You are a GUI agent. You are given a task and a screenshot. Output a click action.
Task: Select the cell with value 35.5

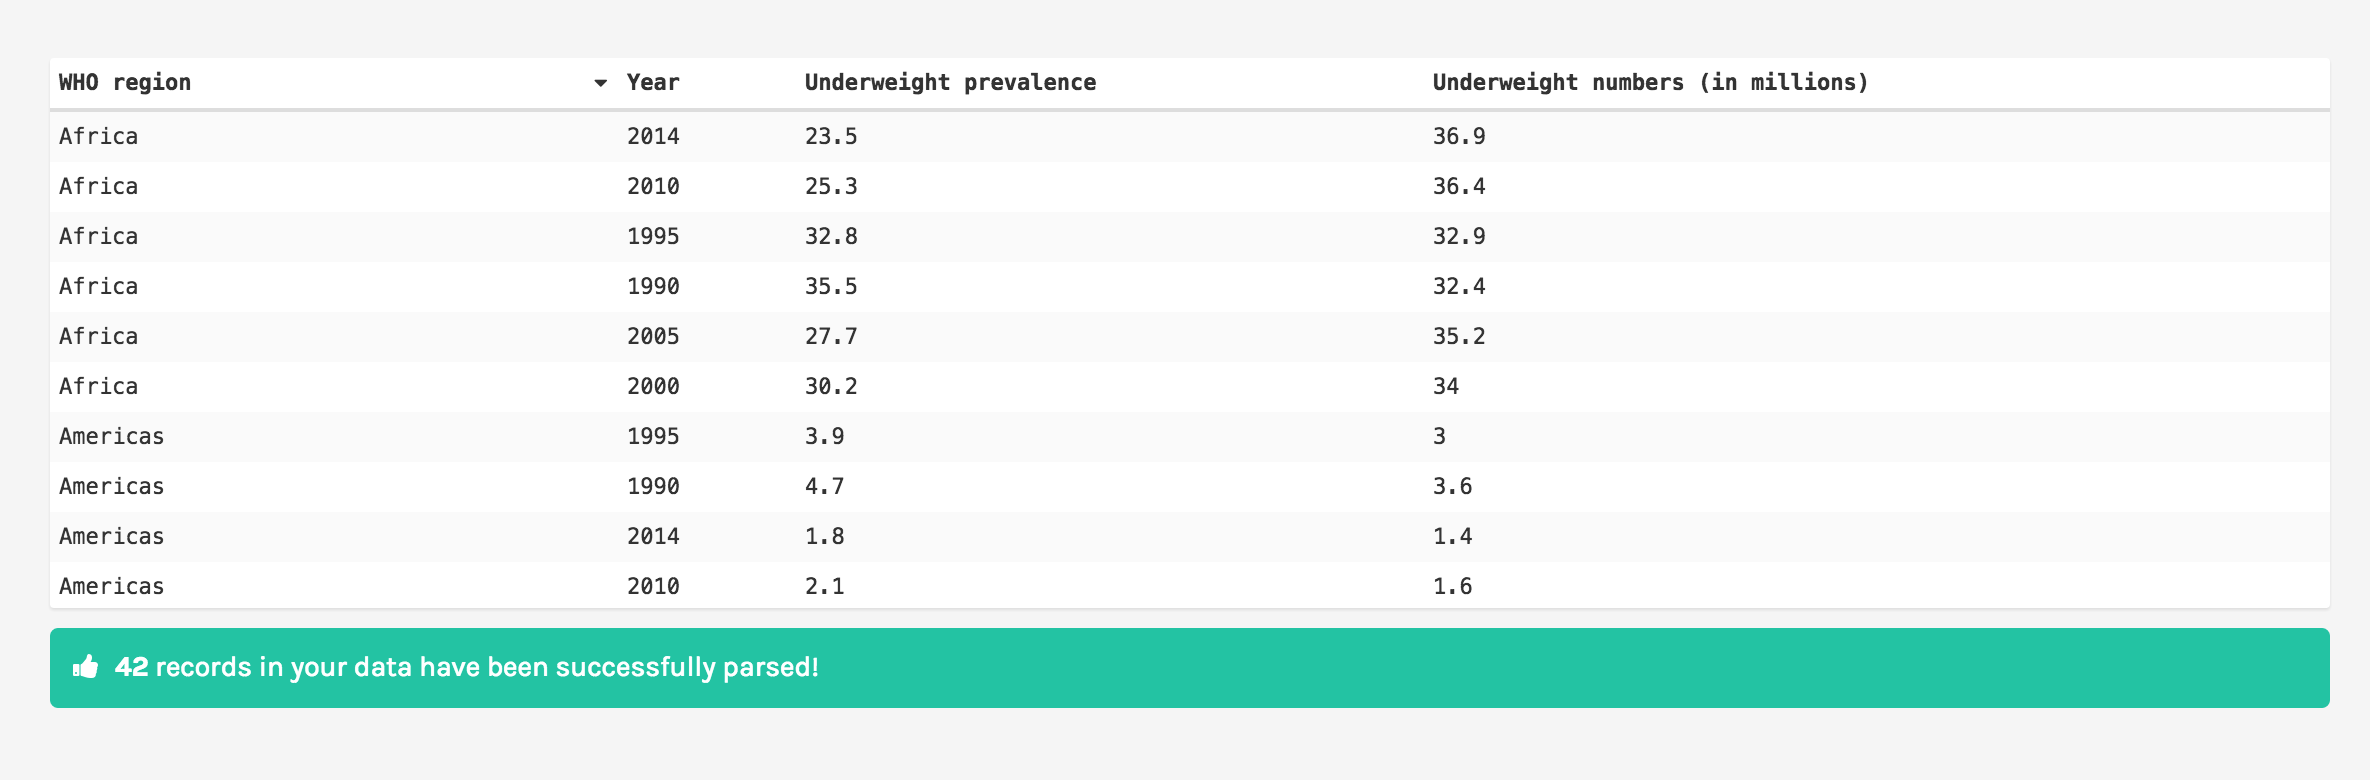click(x=830, y=287)
